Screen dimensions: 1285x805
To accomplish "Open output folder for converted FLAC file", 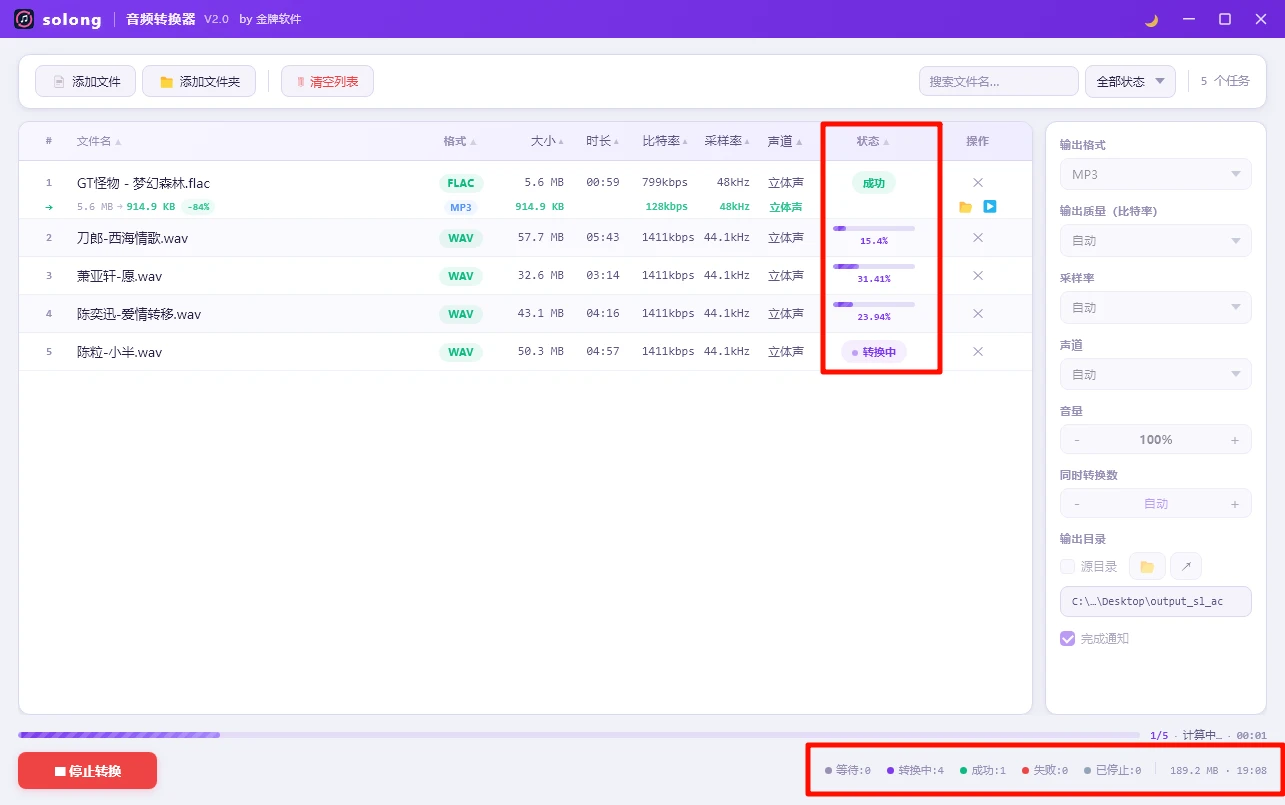I will [965, 207].
